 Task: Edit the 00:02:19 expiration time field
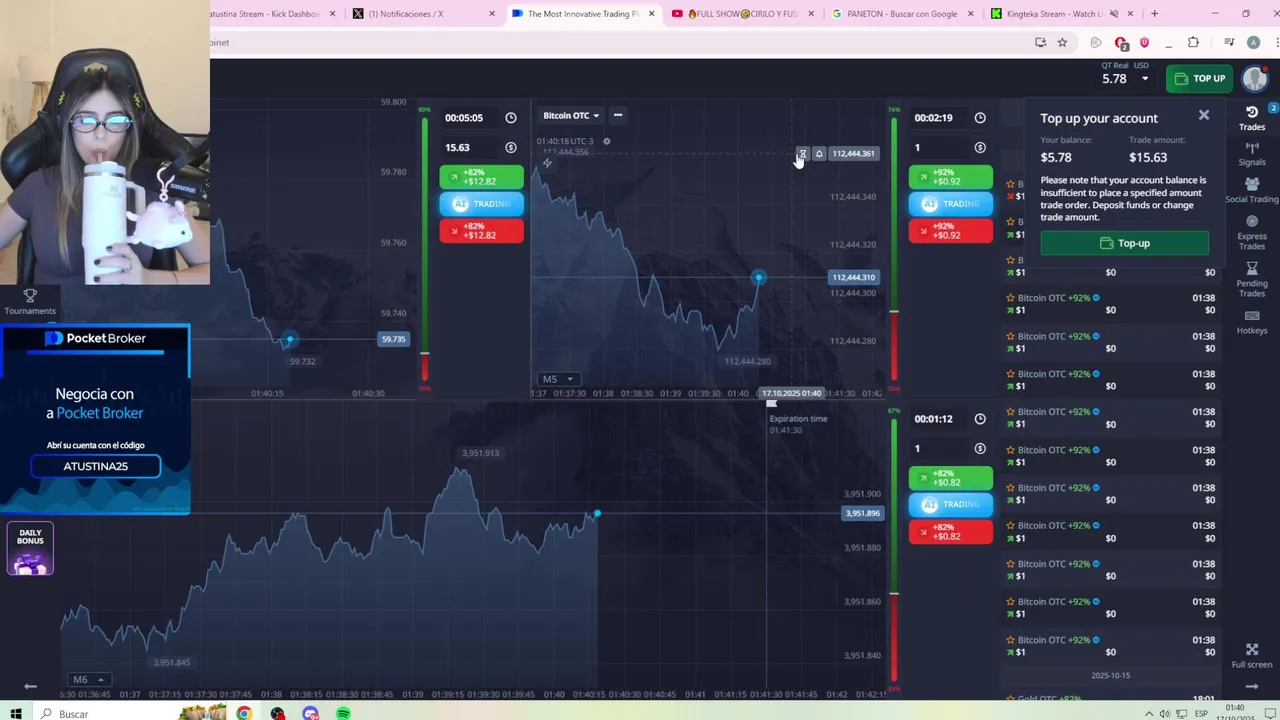point(950,118)
